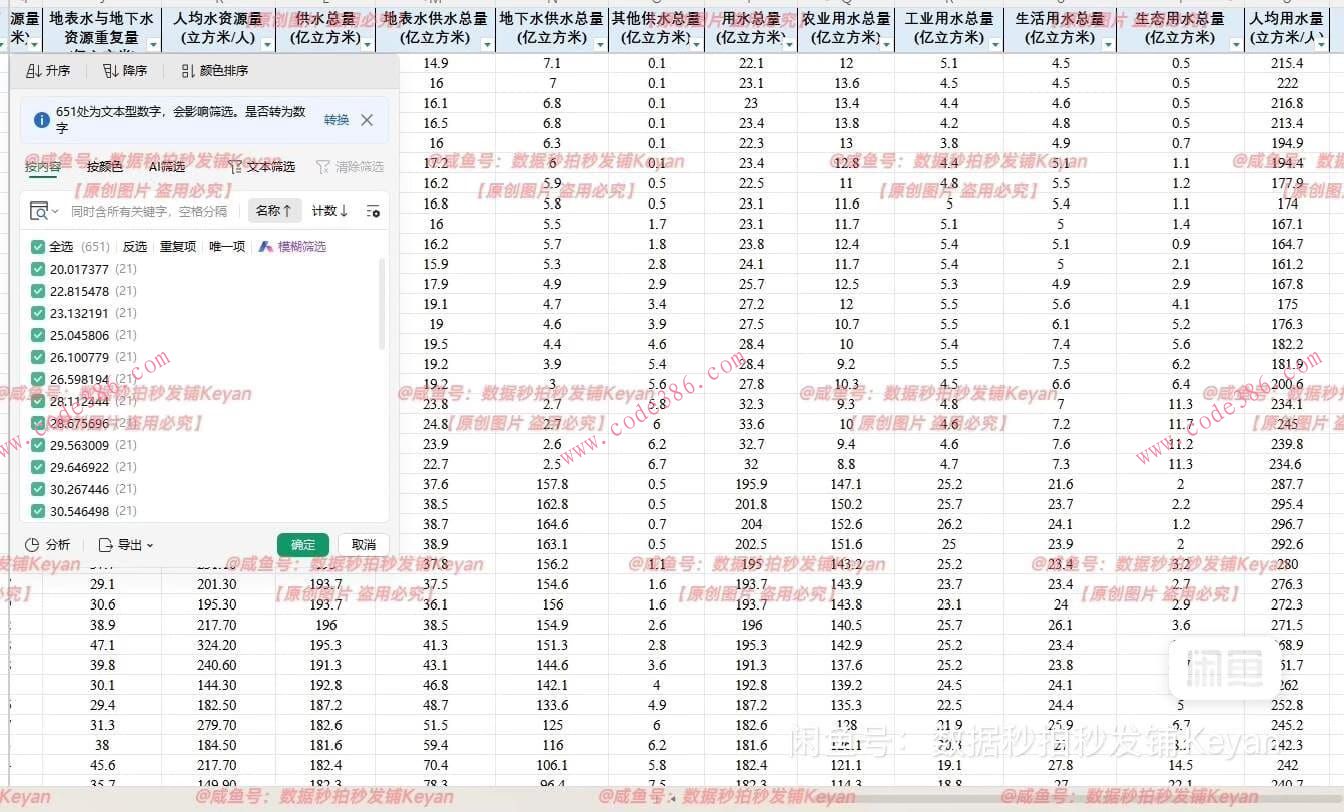Uncheck the value 30.267446

pos(36,489)
